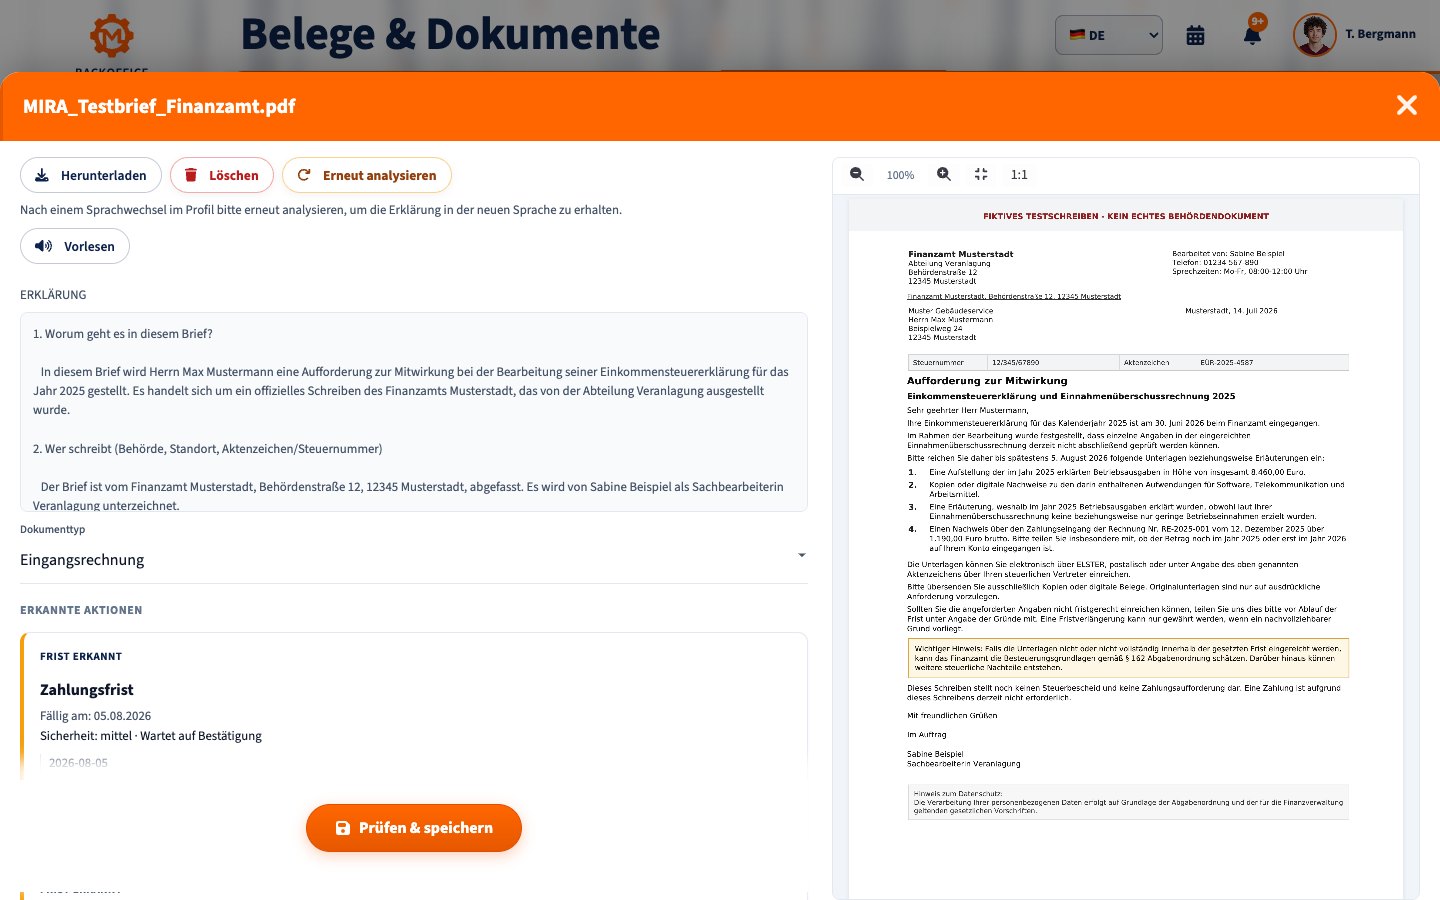Screen dimensions: 1440x900
Task: Click the 'ERKANNTE AKTIONEN' heading
Action: coord(81,610)
